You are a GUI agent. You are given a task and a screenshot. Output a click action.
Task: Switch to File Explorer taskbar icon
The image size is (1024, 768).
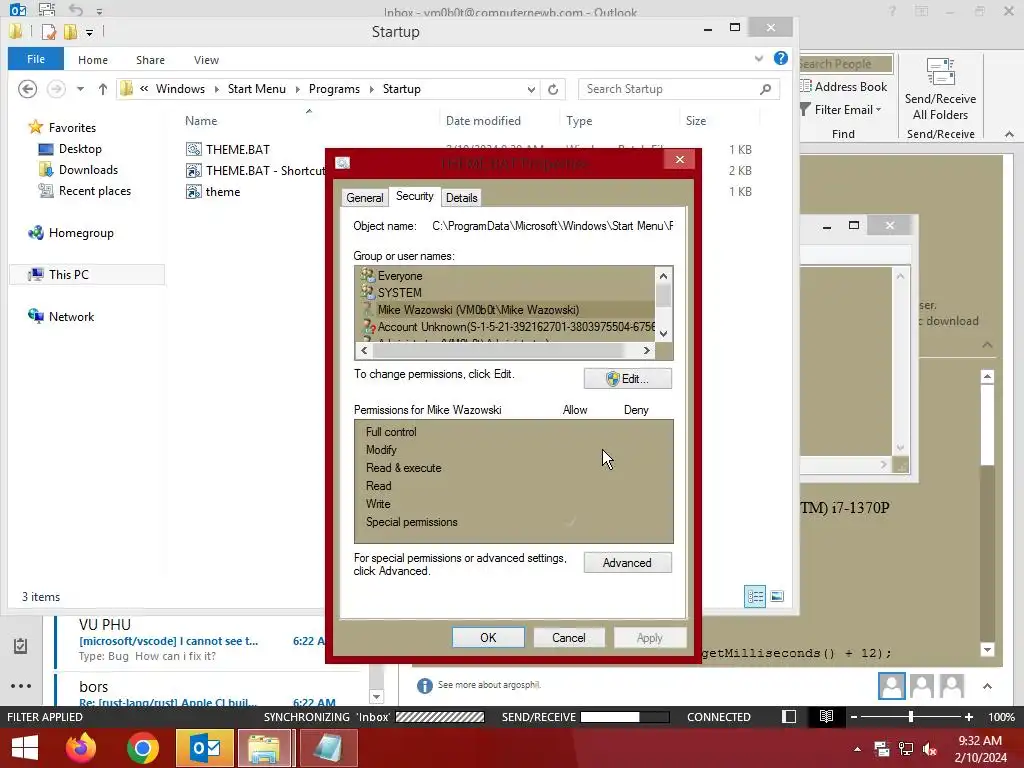pos(264,748)
